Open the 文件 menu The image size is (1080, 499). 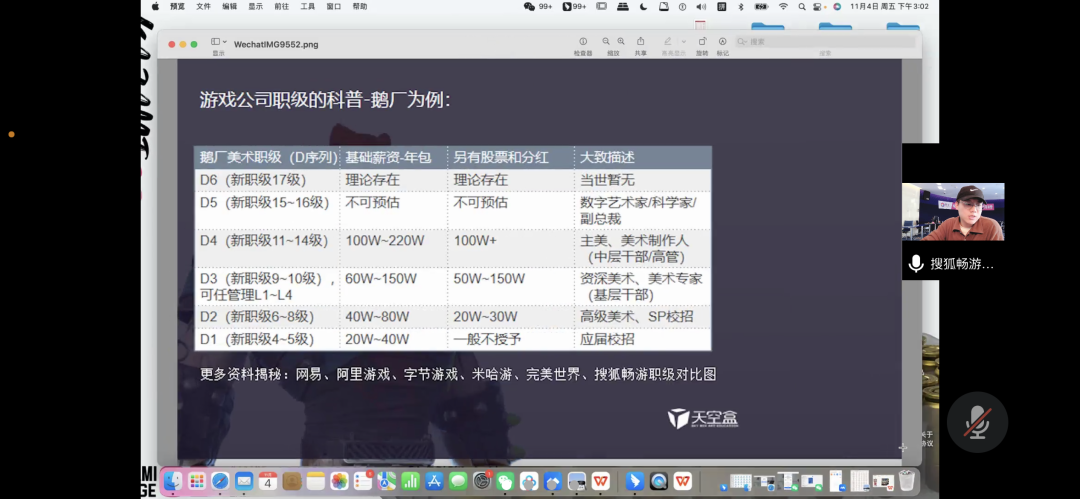click(x=203, y=6)
